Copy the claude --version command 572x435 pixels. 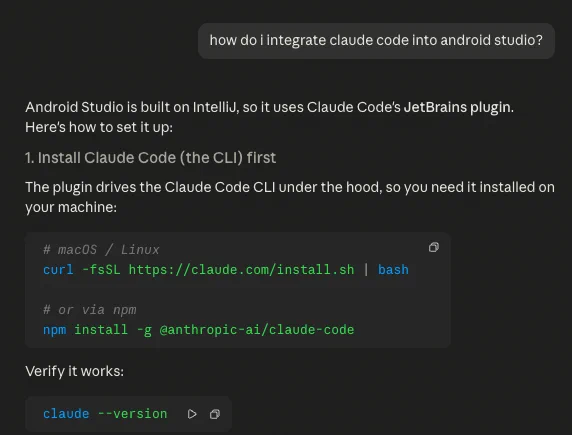(x=215, y=414)
